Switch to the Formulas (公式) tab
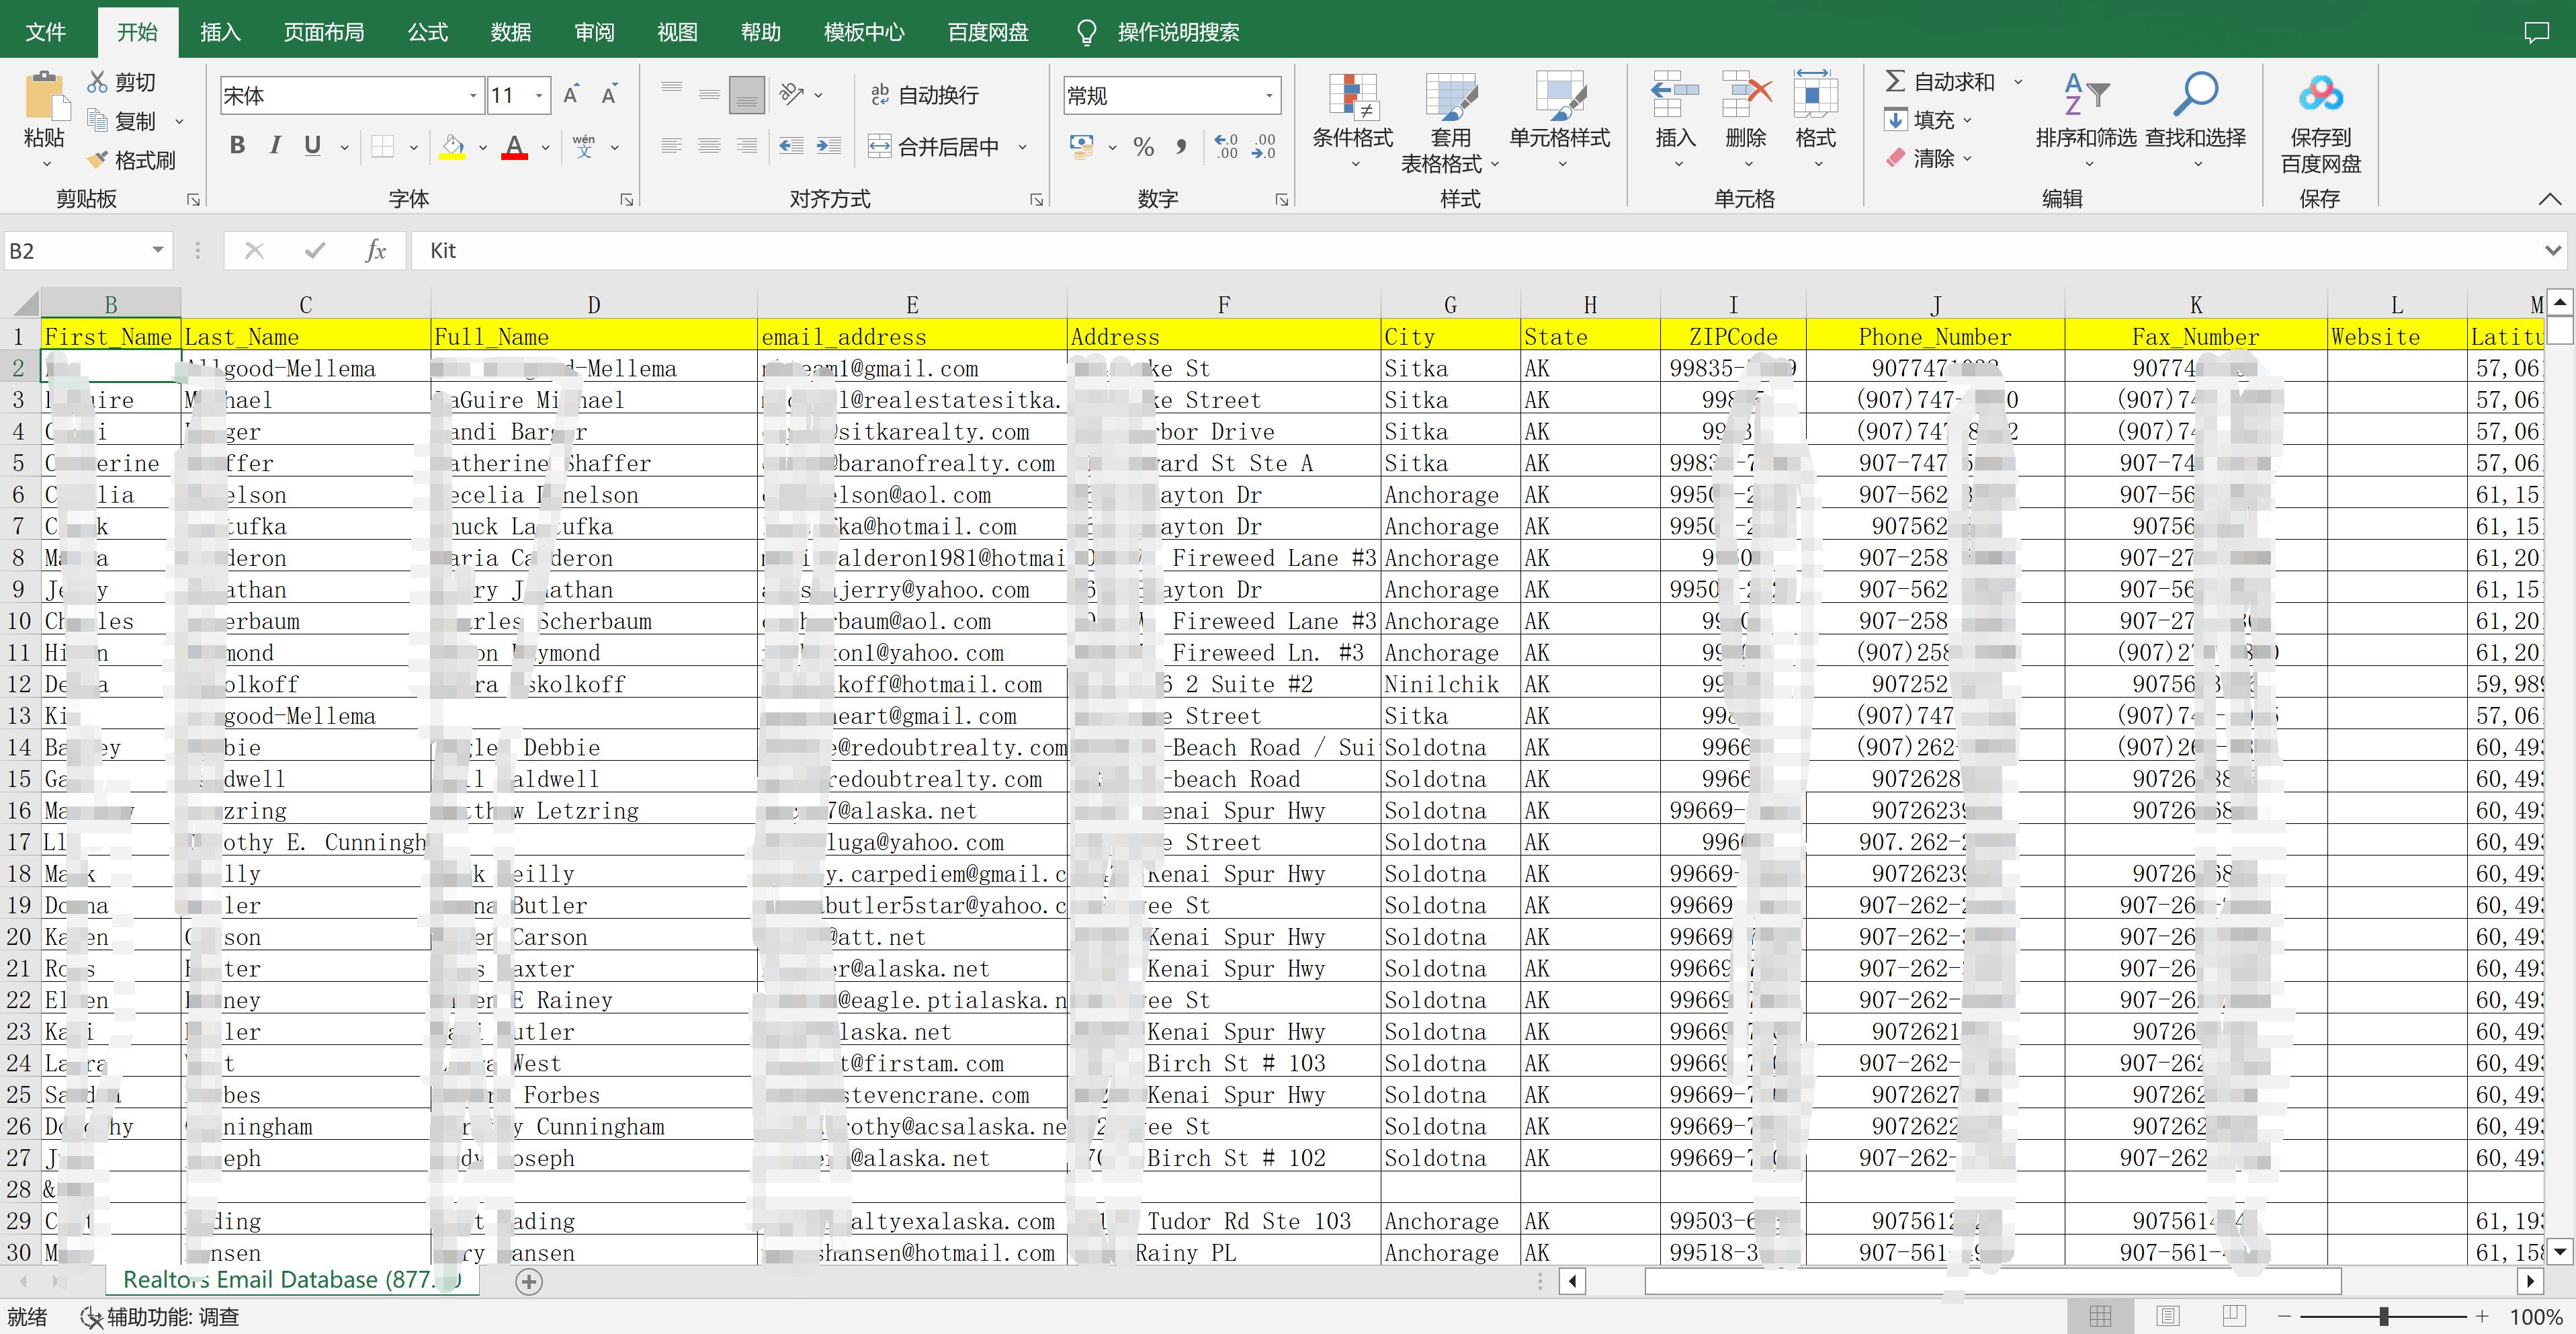Image resolution: width=2576 pixels, height=1334 pixels. 427,32
